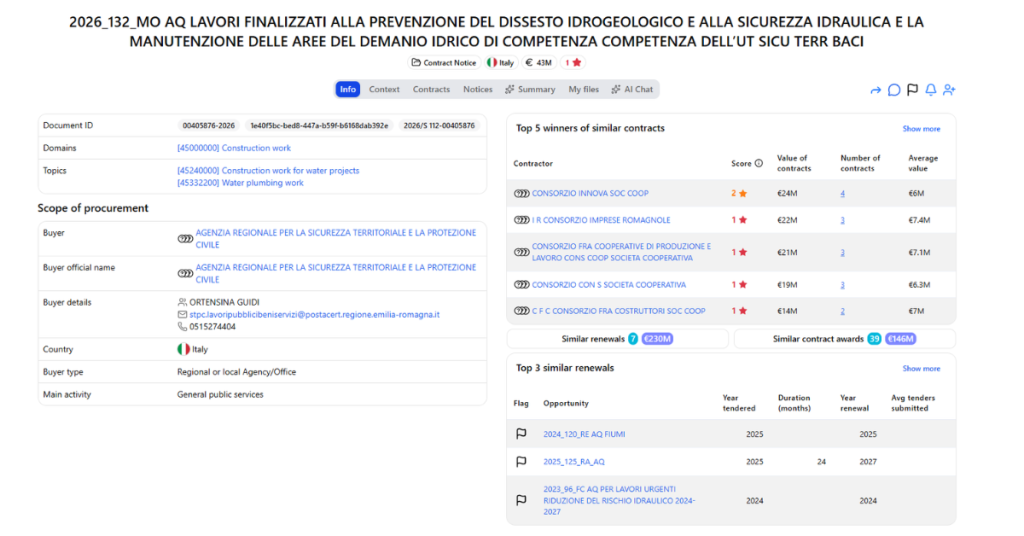The image size is (1024, 536).
Task: Open the [45000000] Construction work domain
Action: click(234, 148)
